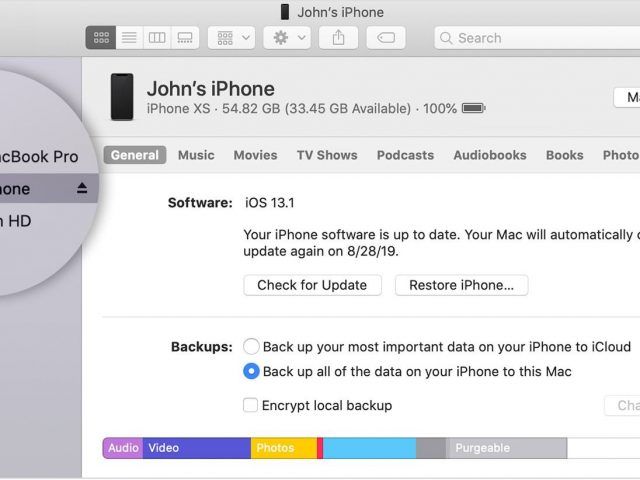Click the Finder Search field
This screenshot has height=480, width=640.
(537, 38)
